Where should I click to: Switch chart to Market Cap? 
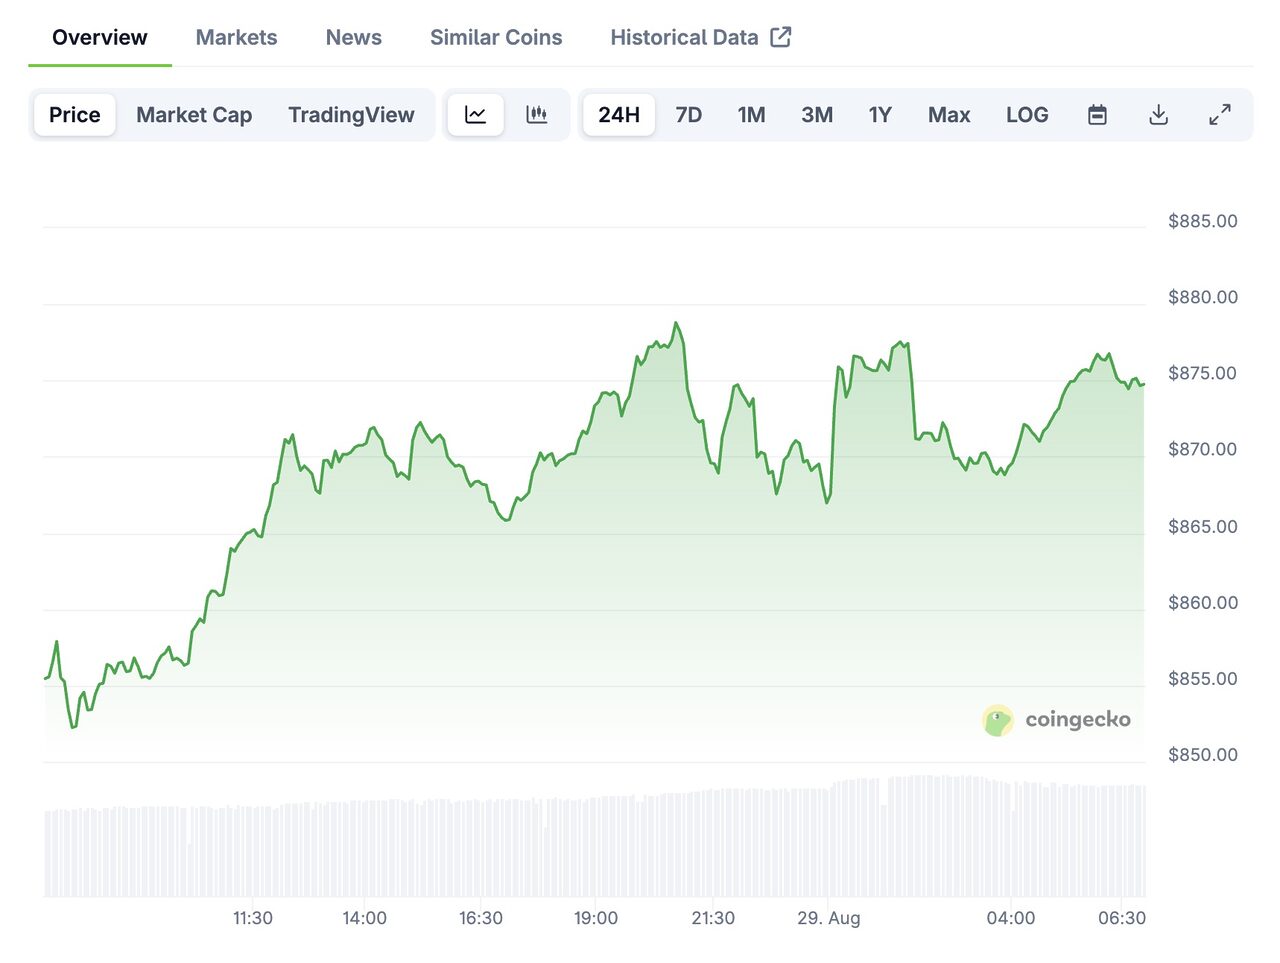tap(194, 115)
